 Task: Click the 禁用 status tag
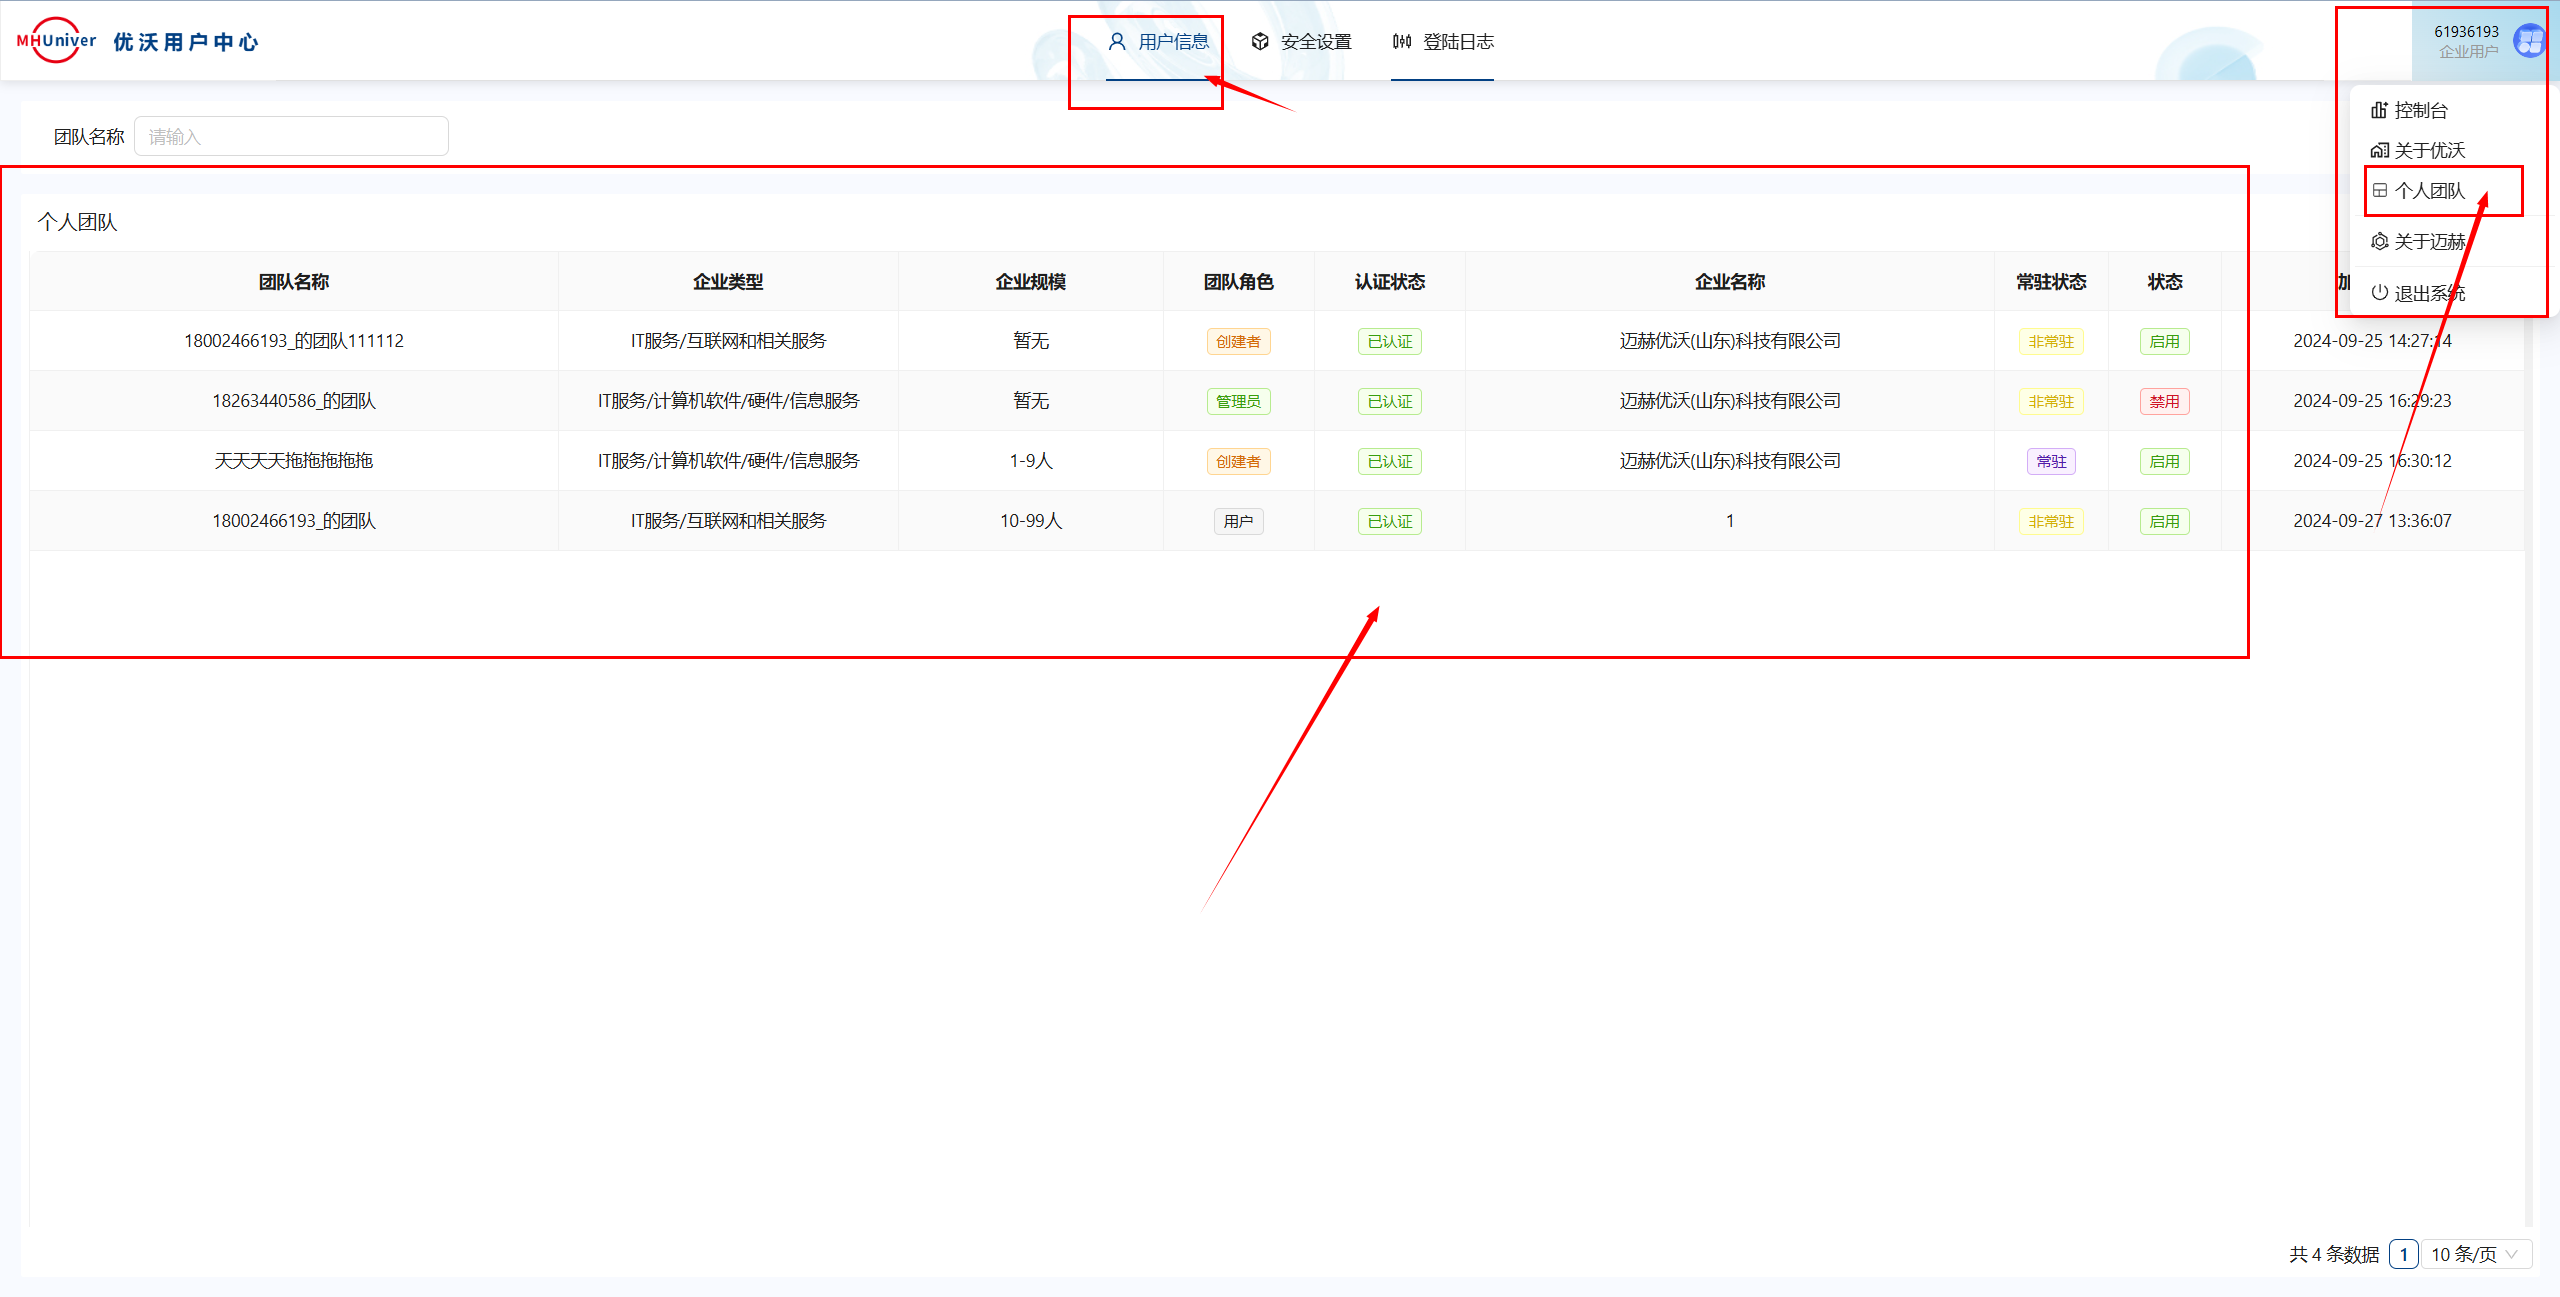2164,402
